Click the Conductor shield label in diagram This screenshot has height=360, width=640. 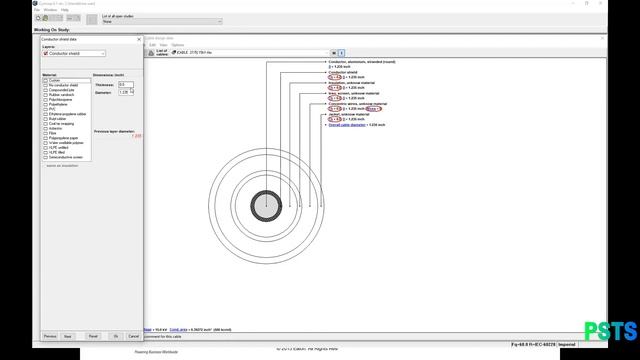point(343,72)
